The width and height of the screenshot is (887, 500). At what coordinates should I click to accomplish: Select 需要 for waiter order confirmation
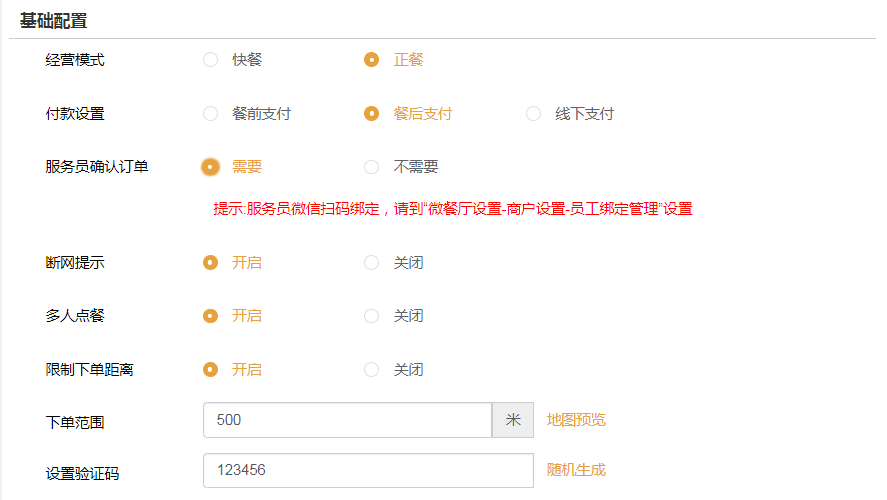210,167
